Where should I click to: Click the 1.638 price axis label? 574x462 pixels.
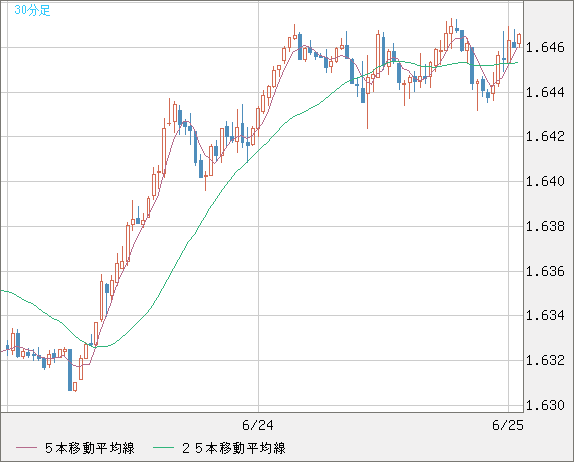545,226
